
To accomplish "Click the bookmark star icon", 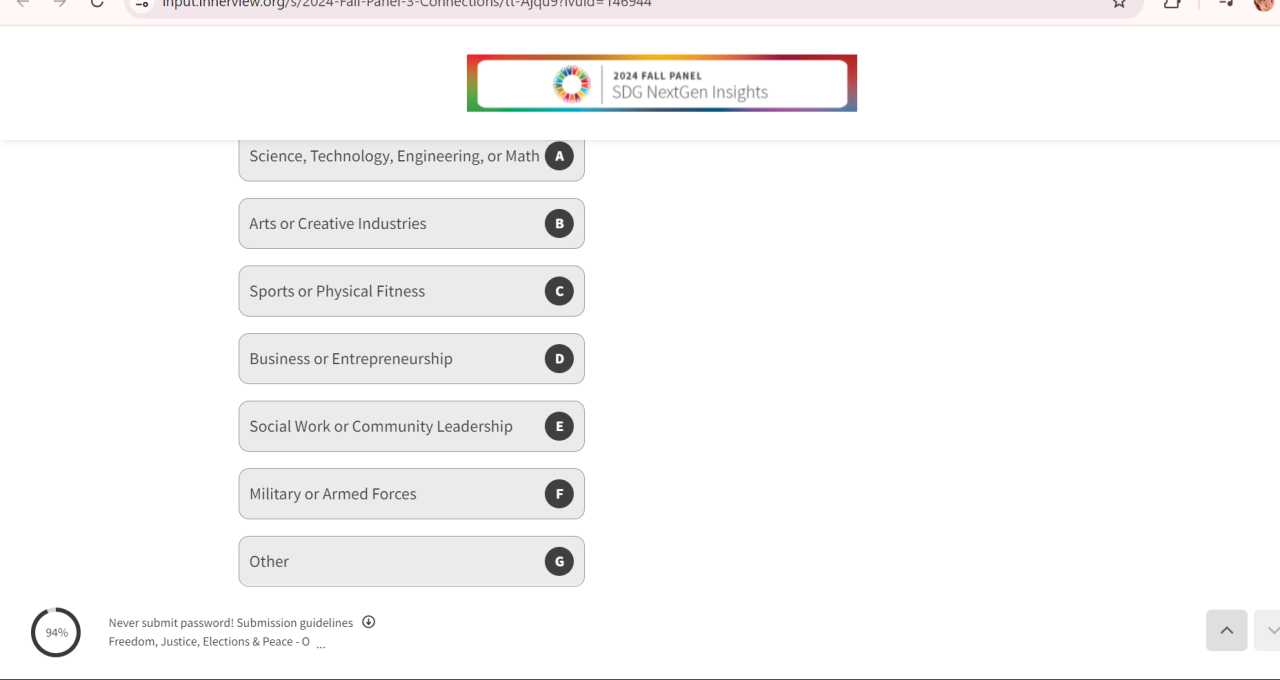I will coord(1119,3).
